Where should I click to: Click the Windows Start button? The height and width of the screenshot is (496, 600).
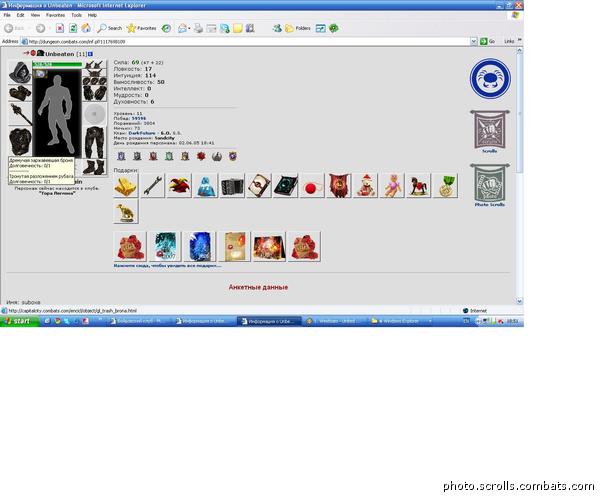pos(19,321)
